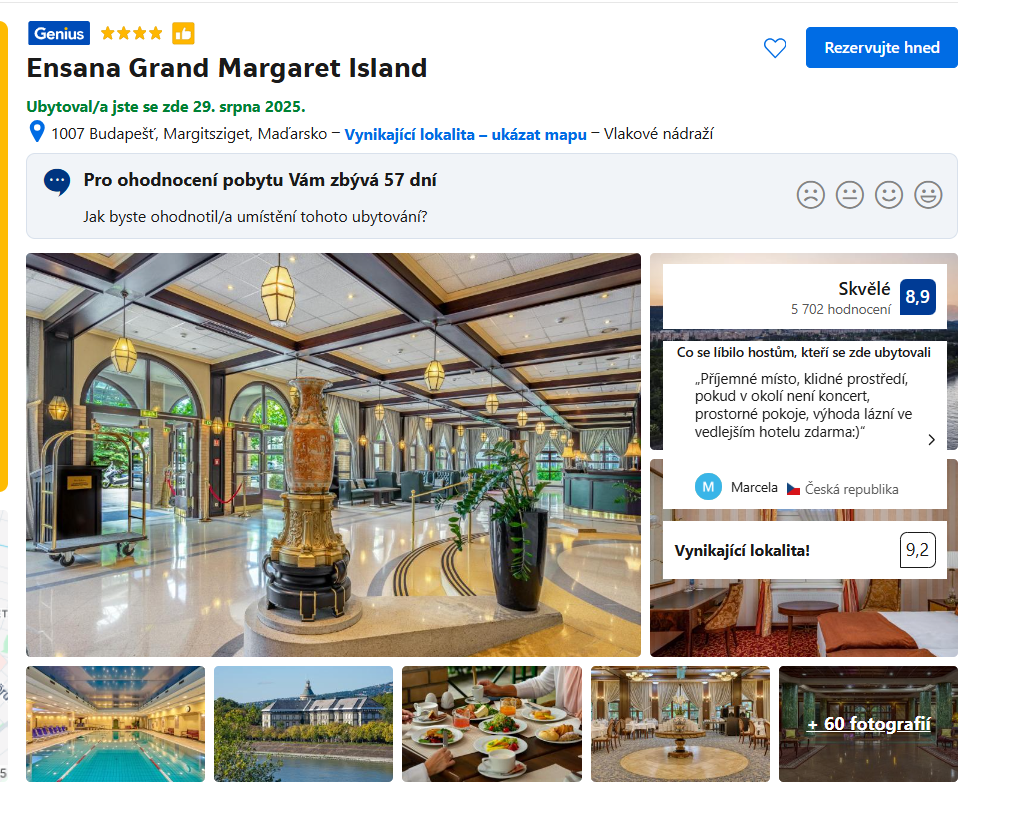Click the Genius badge
The image size is (1018, 817).
click(59, 33)
